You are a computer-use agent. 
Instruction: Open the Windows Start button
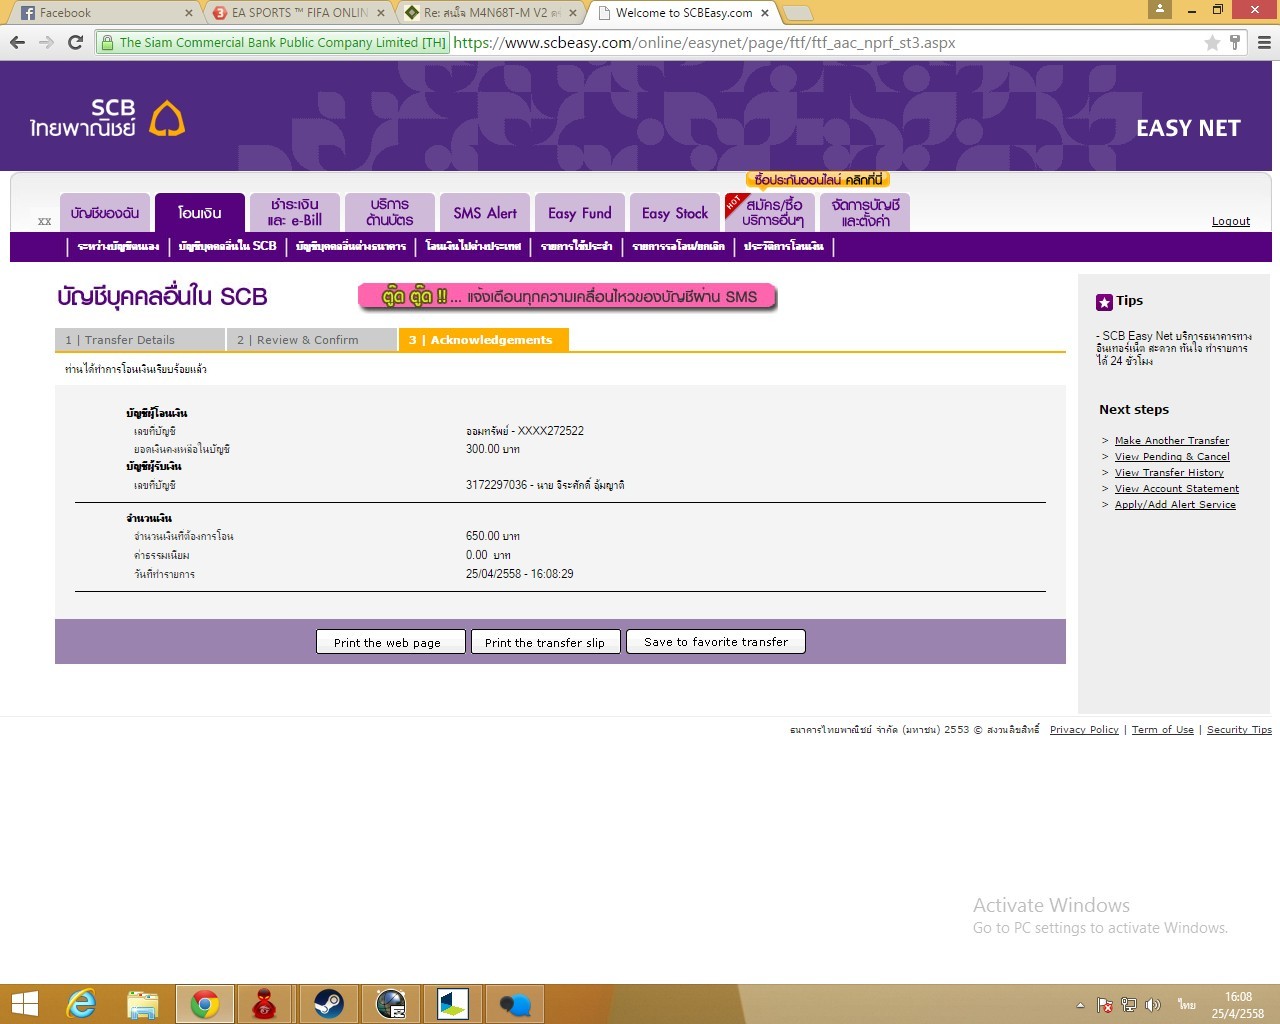click(24, 1004)
